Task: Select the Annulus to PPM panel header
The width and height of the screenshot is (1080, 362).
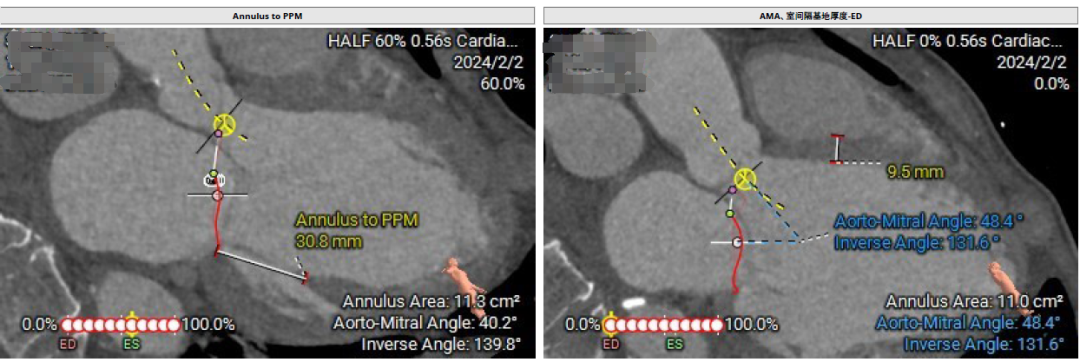Action: tap(267, 15)
